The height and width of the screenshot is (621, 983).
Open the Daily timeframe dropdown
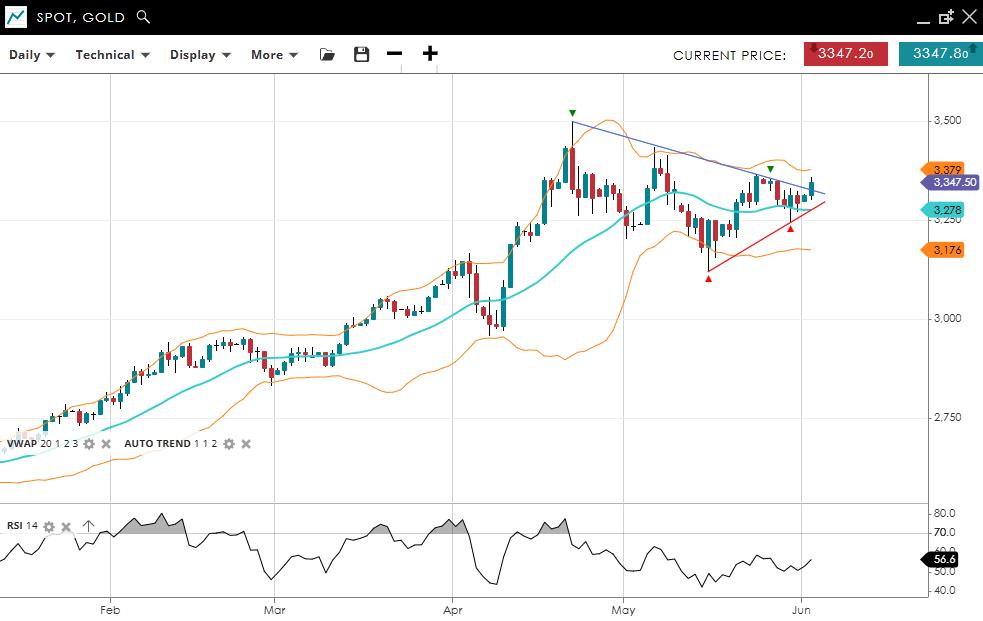coord(32,55)
